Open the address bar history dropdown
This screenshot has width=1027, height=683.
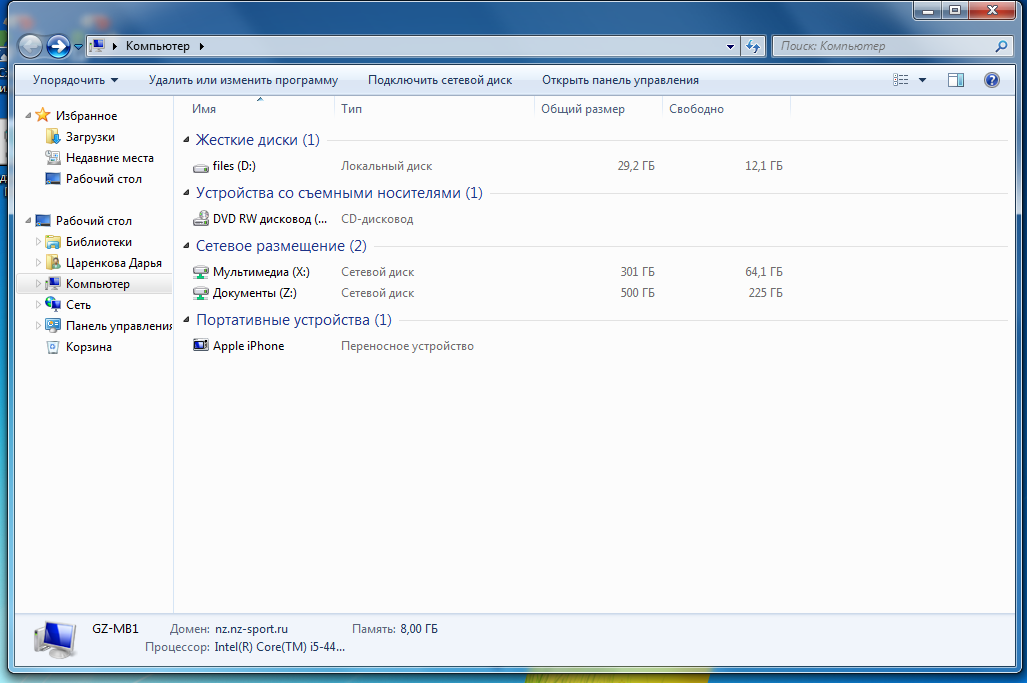[730, 46]
